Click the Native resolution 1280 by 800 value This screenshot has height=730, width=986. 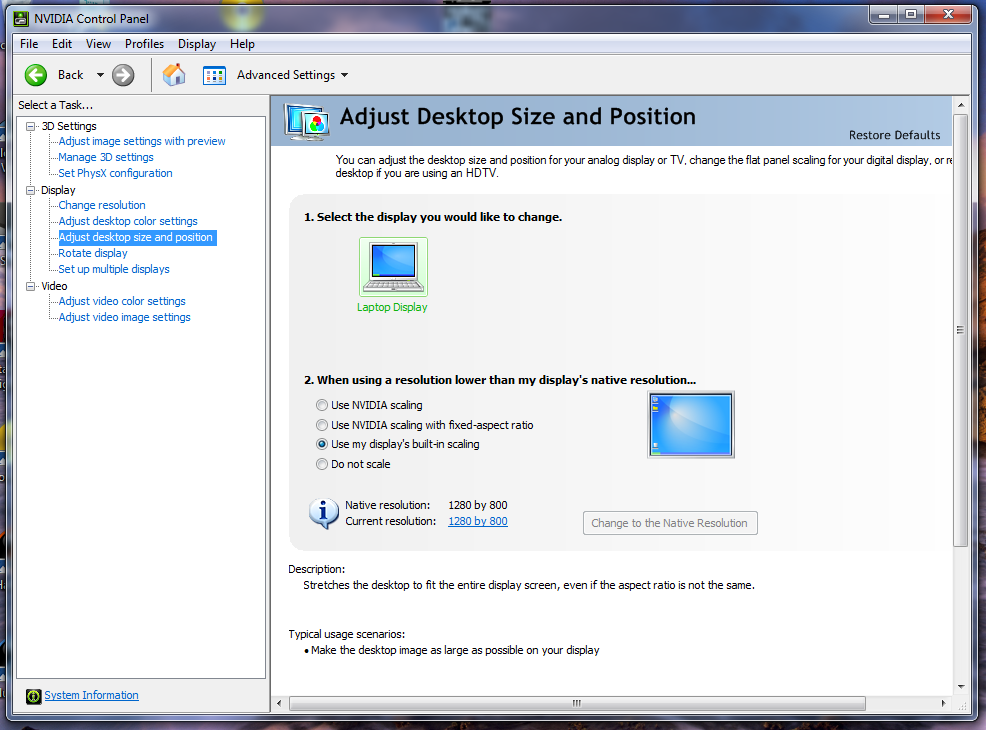(x=478, y=505)
